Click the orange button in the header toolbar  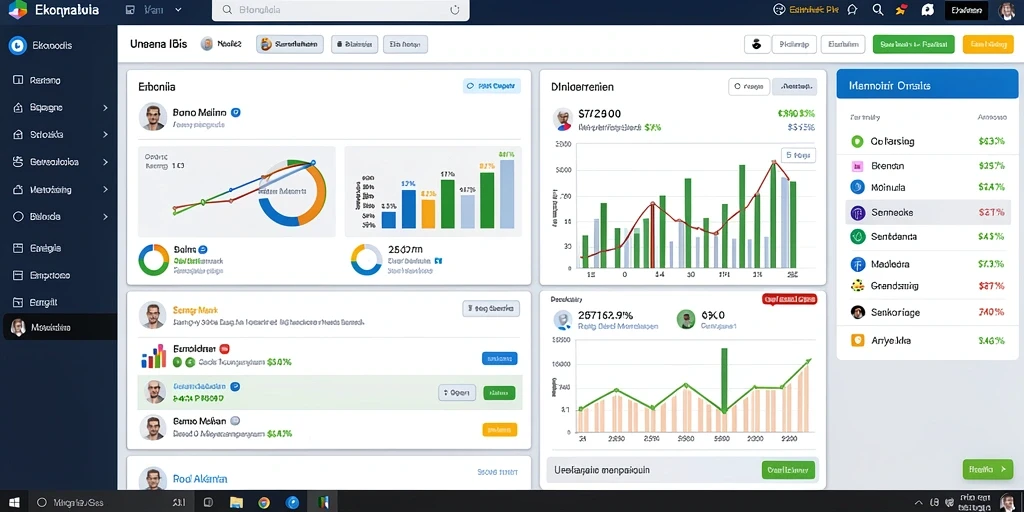[987, 44]
